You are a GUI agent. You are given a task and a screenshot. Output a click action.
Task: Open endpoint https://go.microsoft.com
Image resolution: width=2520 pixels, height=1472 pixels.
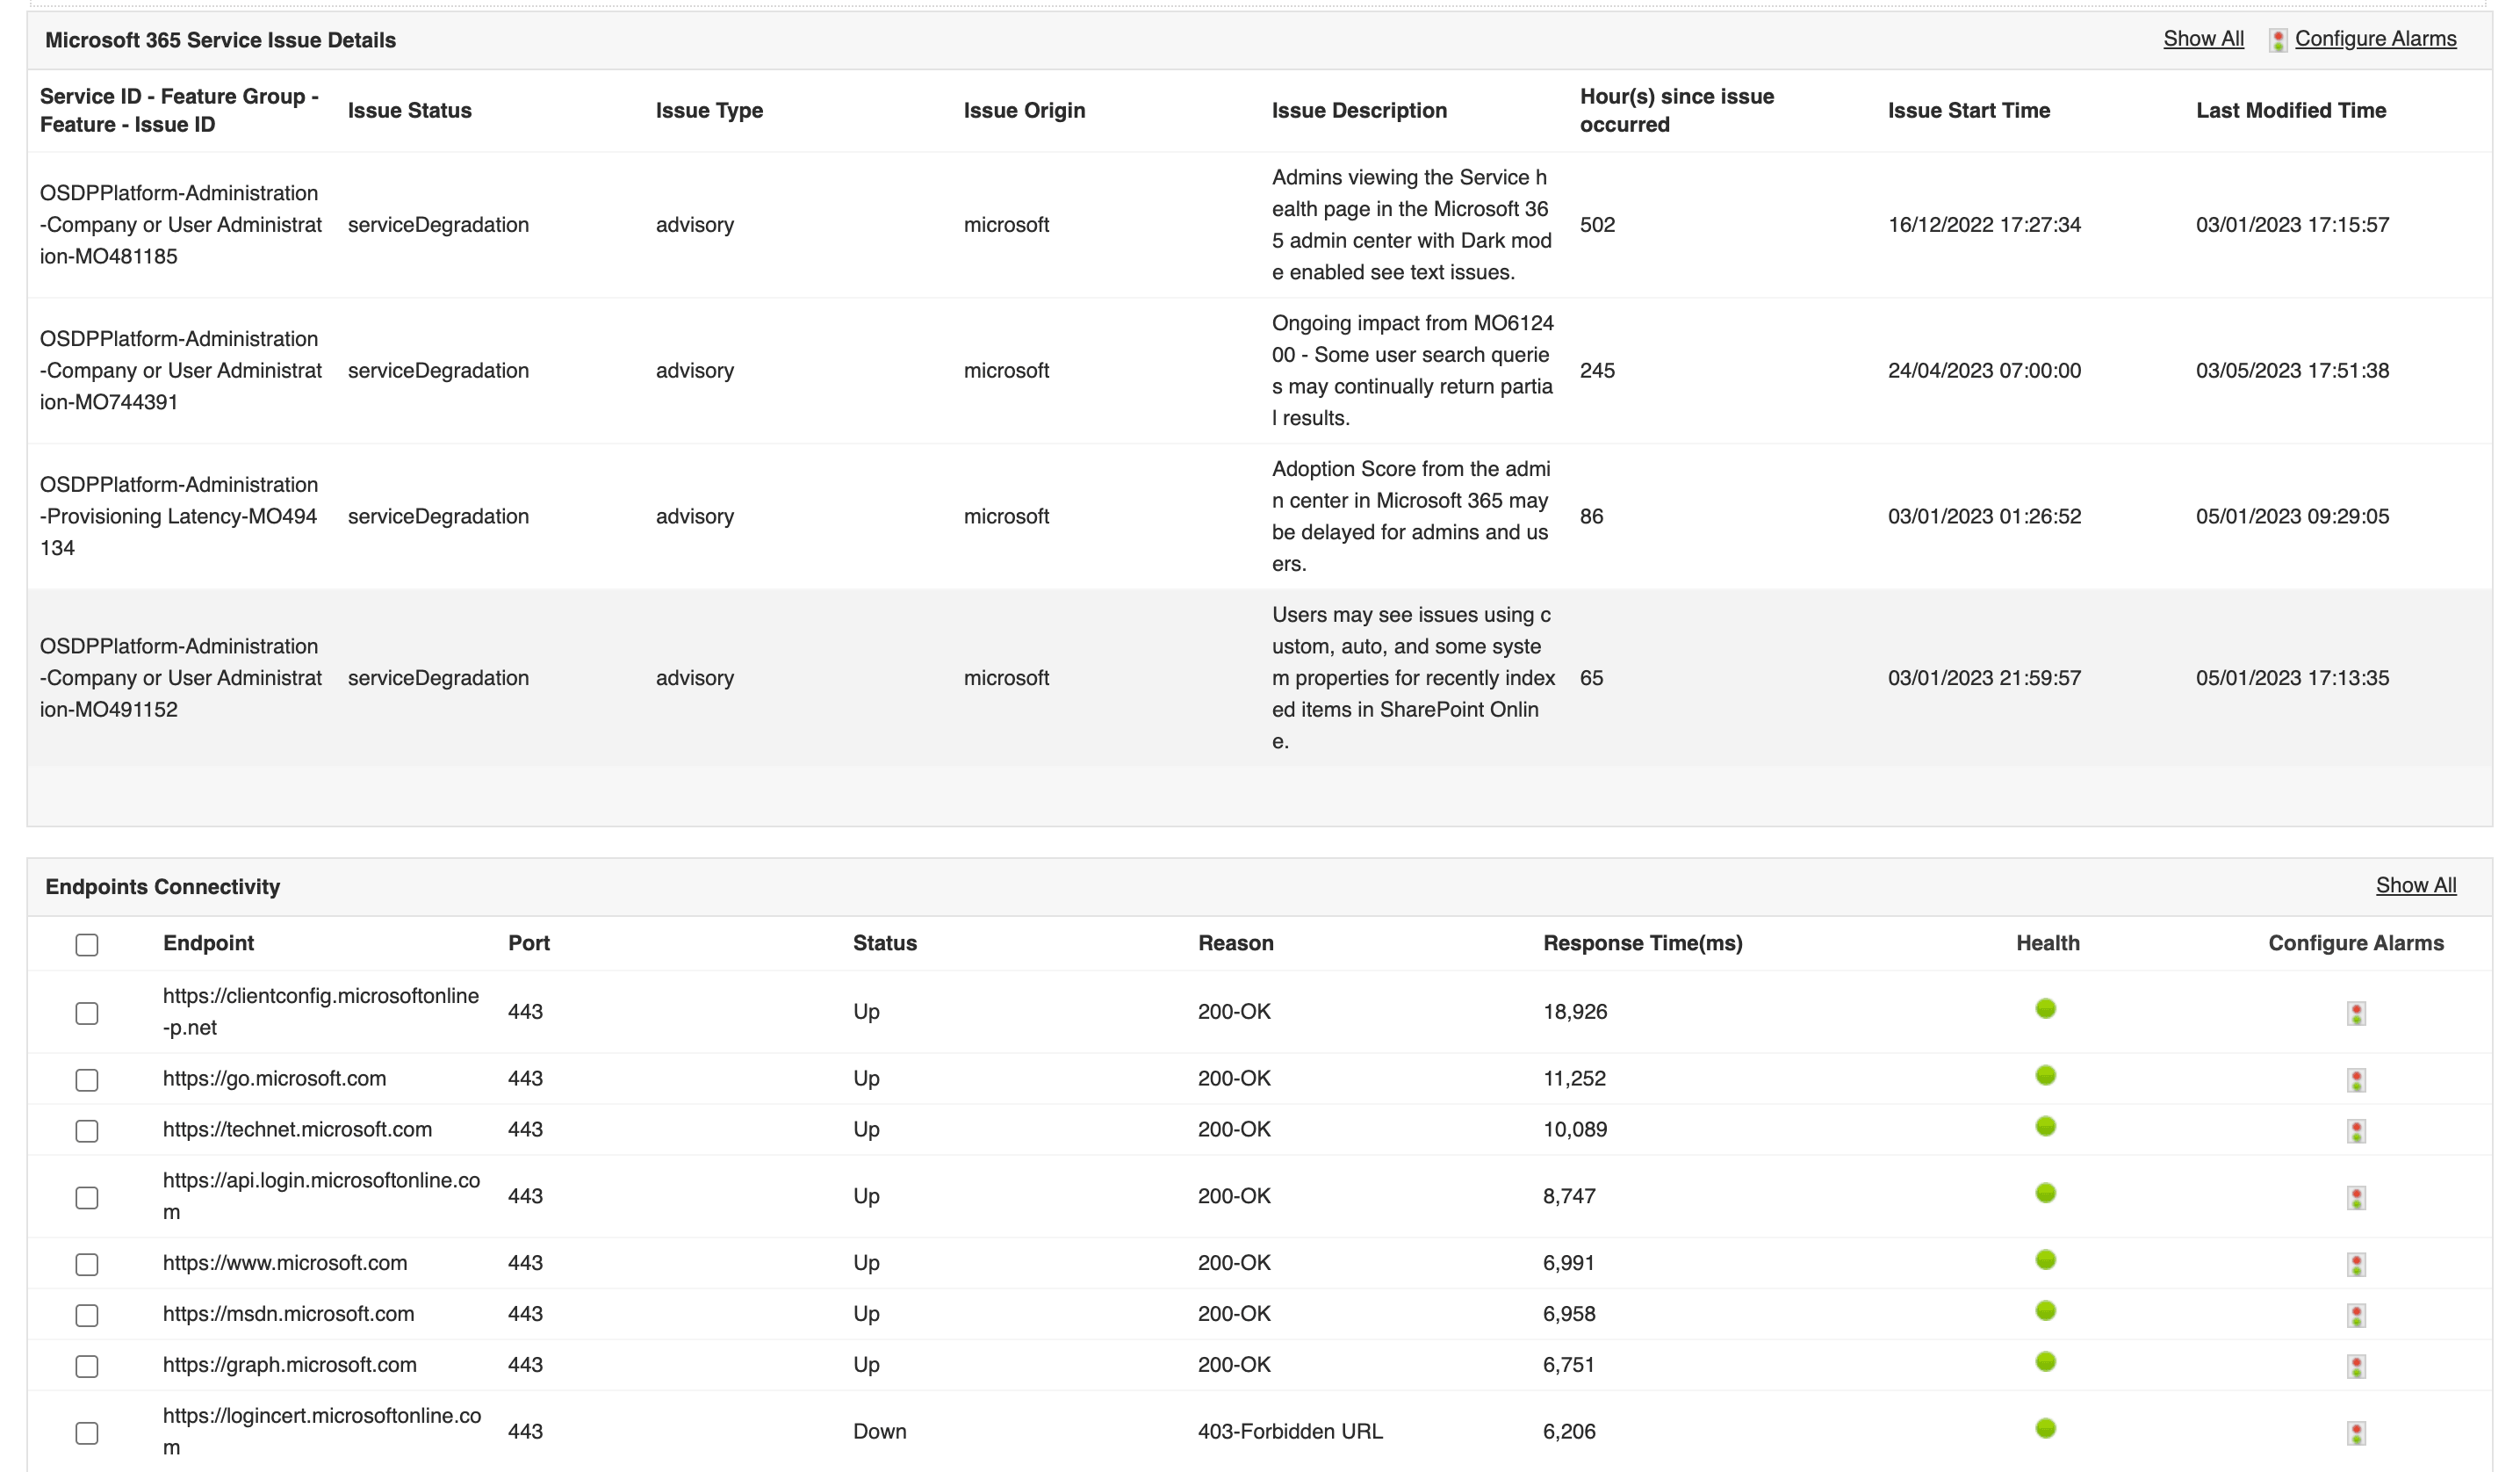[x=274, y=1078]
